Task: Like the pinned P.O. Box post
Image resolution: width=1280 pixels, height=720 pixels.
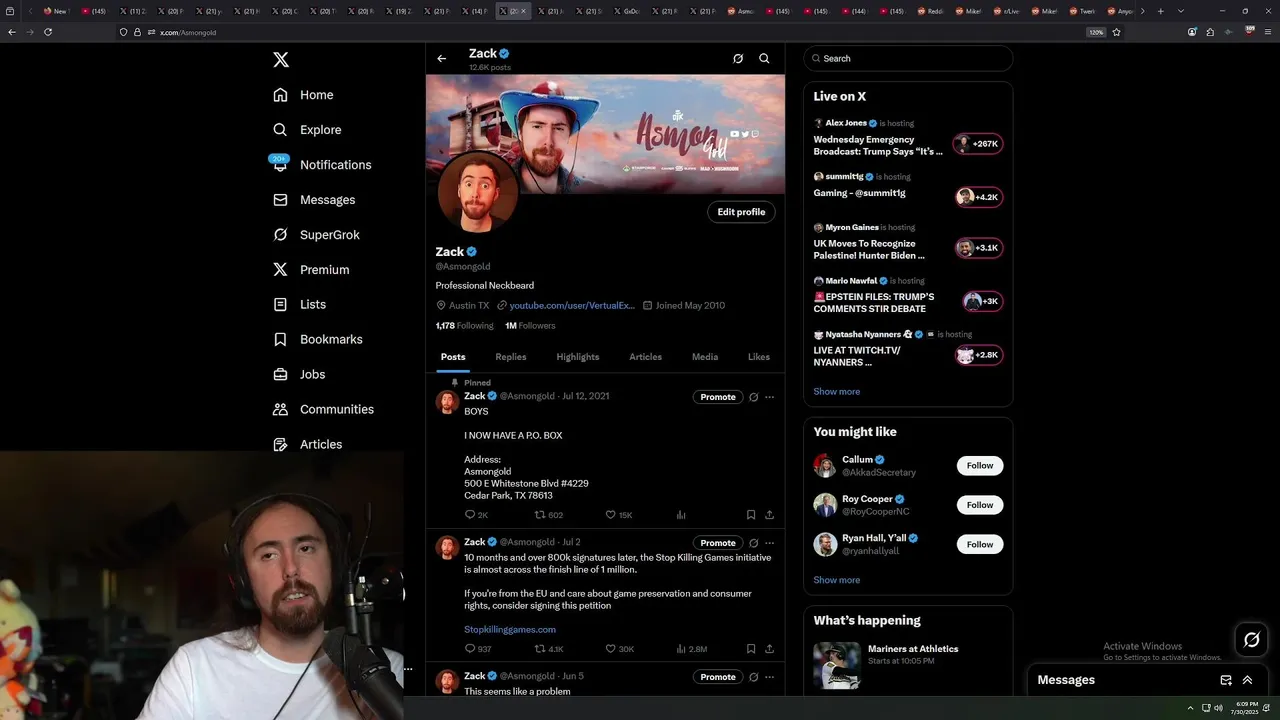Action: point(619,515)
